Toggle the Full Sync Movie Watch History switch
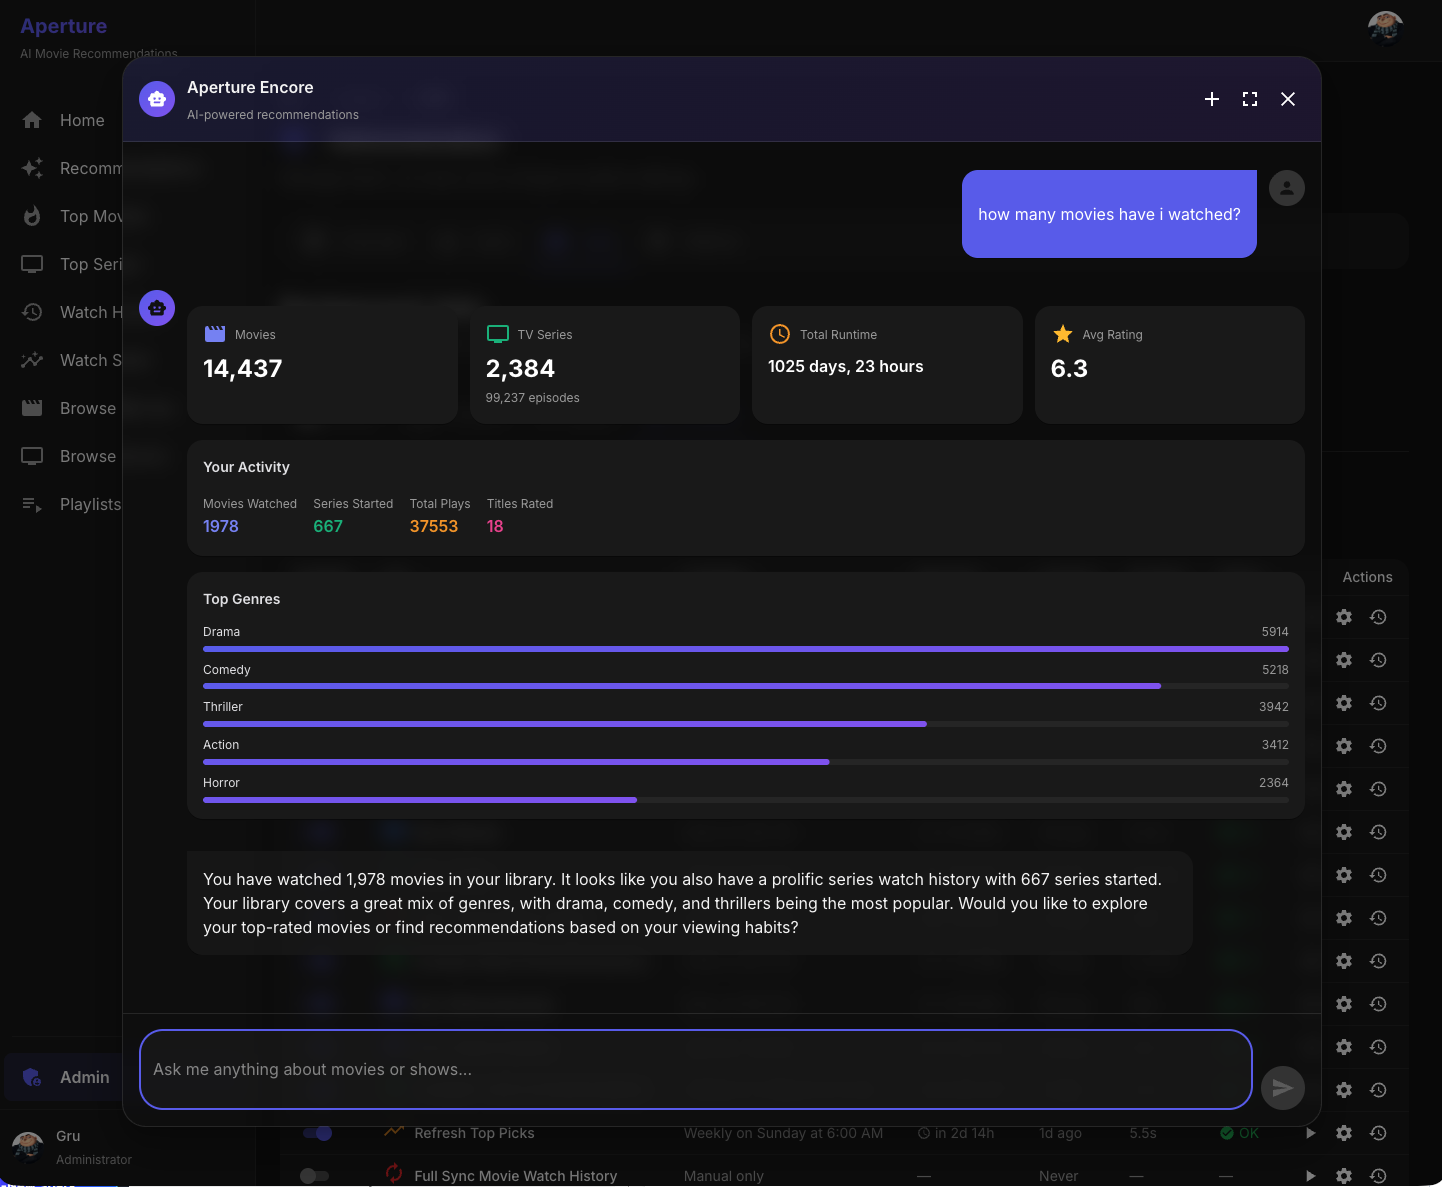1442x1187 pixels. point(315,1176)
